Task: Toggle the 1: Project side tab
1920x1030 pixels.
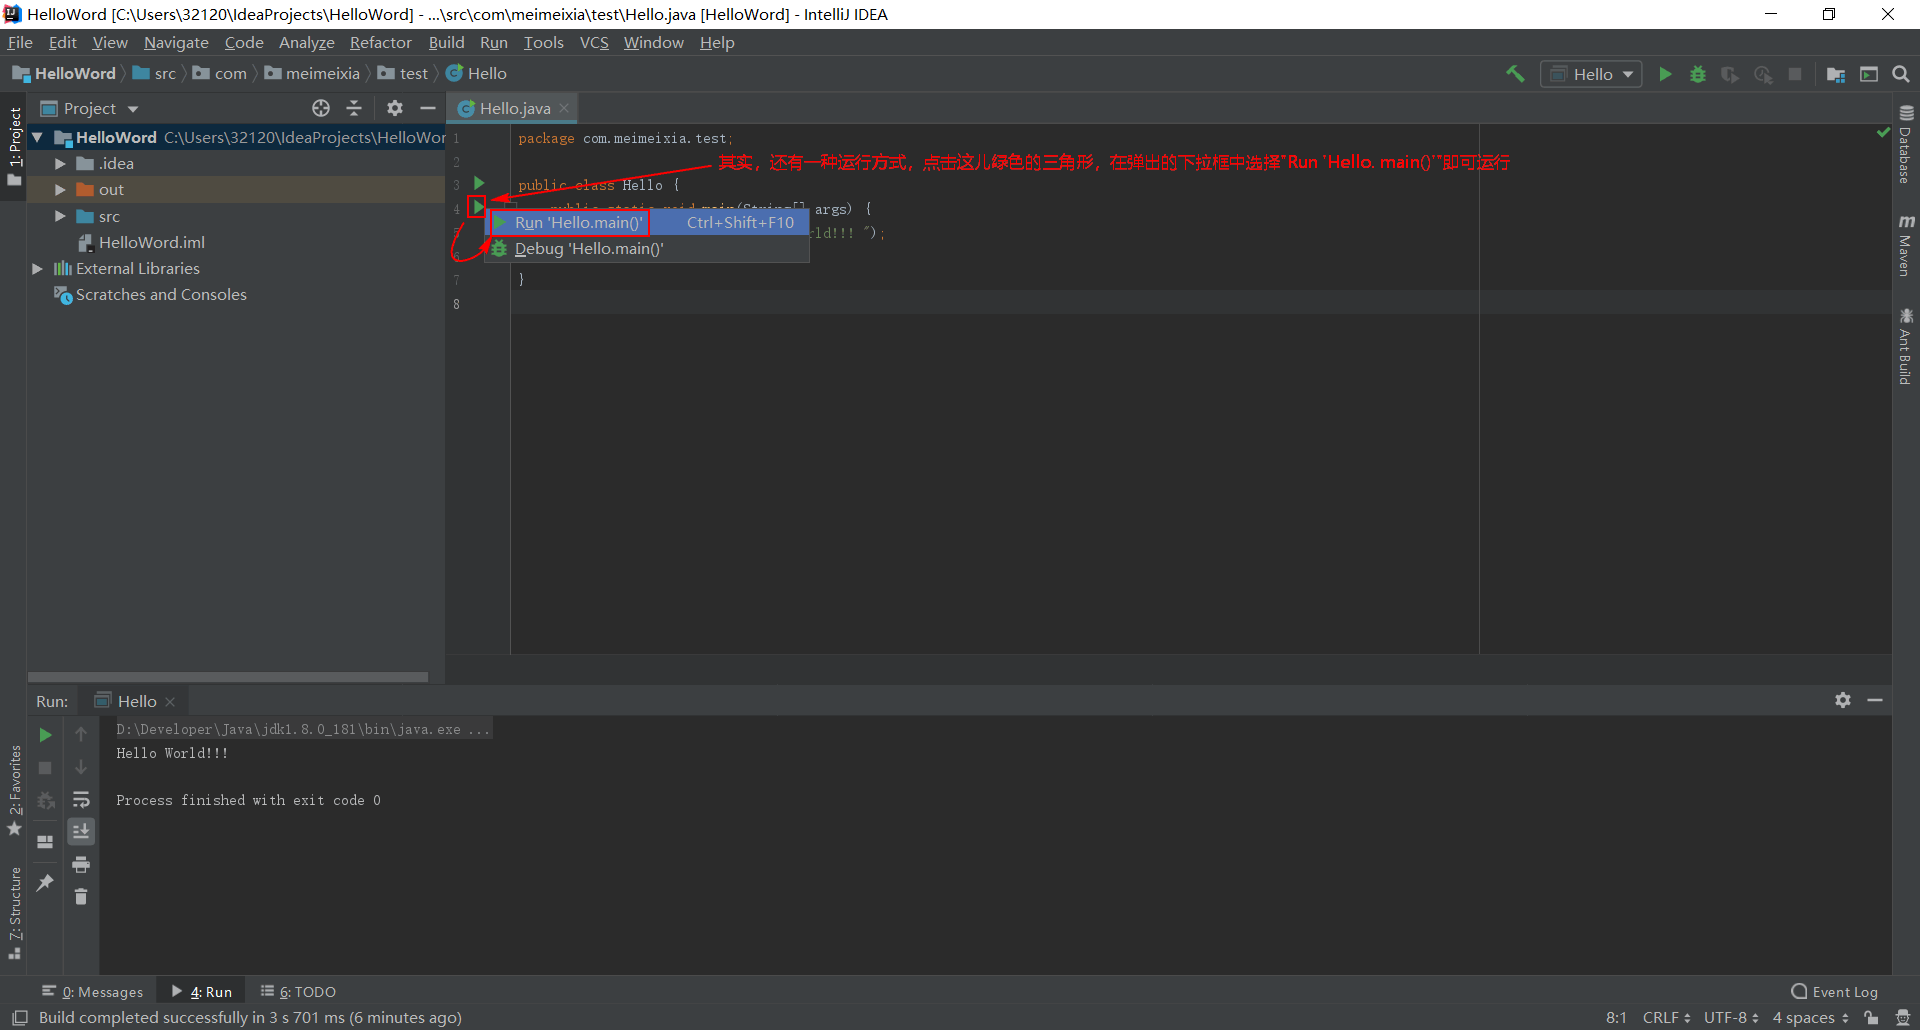Action: point(14,146)
